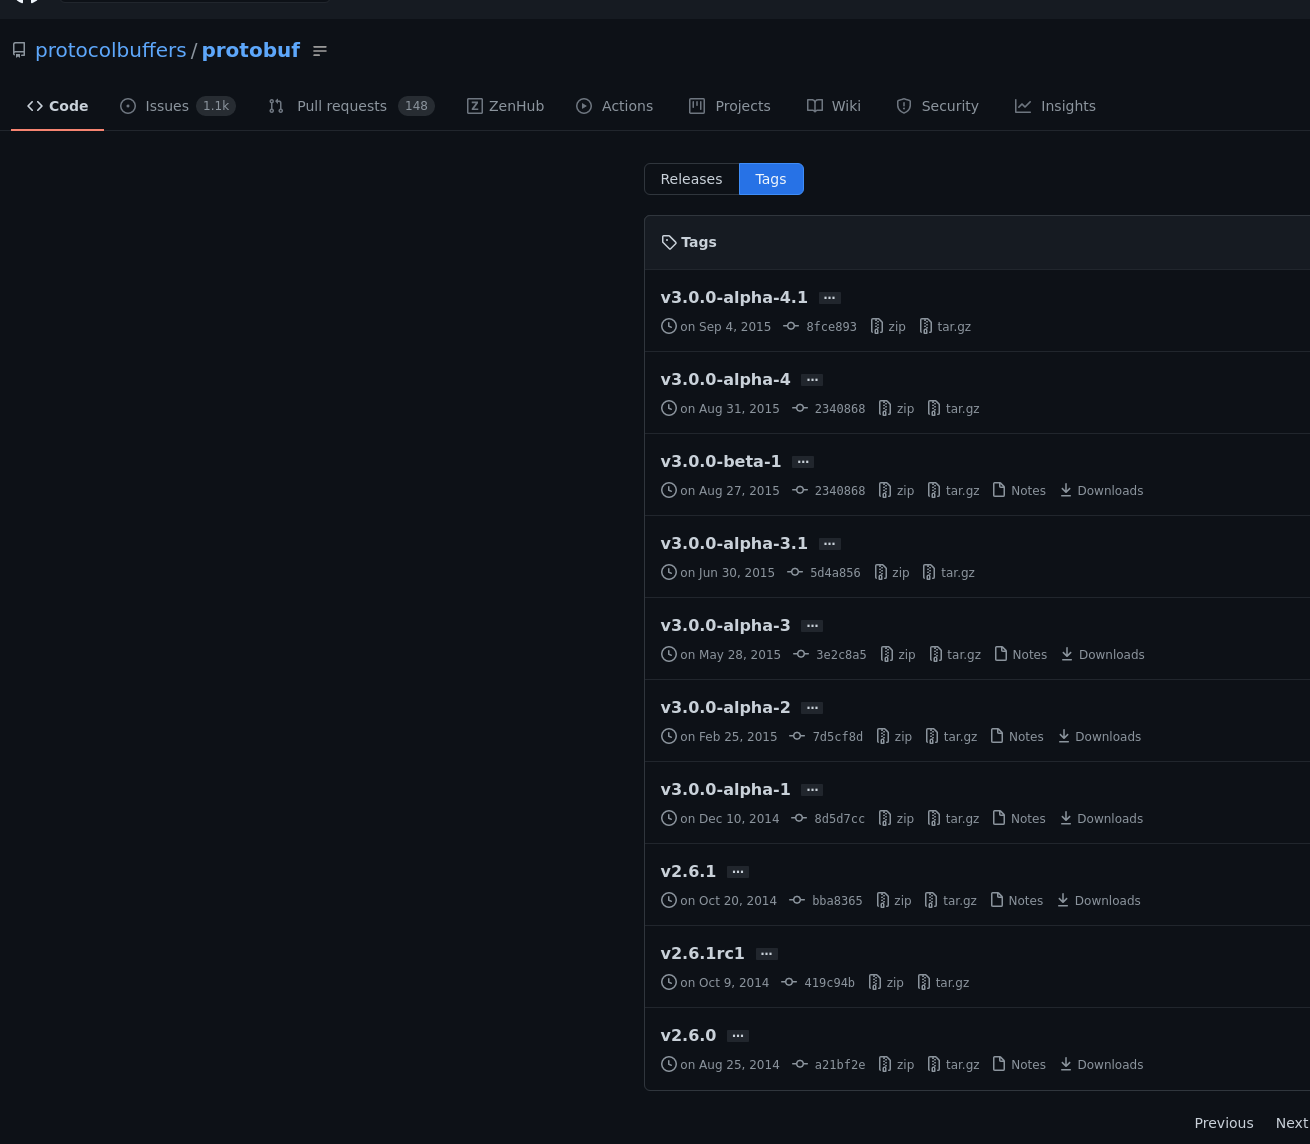
Task: Open commit 8fce893
Action: click(x=820, y=327)
